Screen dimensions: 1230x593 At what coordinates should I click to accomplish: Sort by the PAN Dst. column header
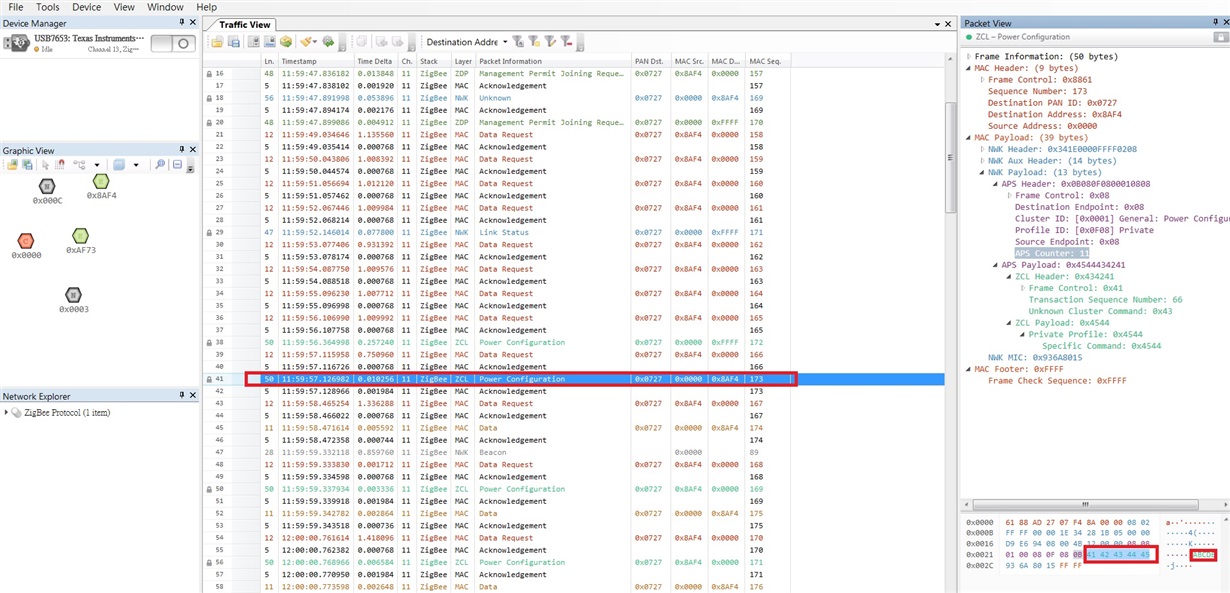click(652, 62)
